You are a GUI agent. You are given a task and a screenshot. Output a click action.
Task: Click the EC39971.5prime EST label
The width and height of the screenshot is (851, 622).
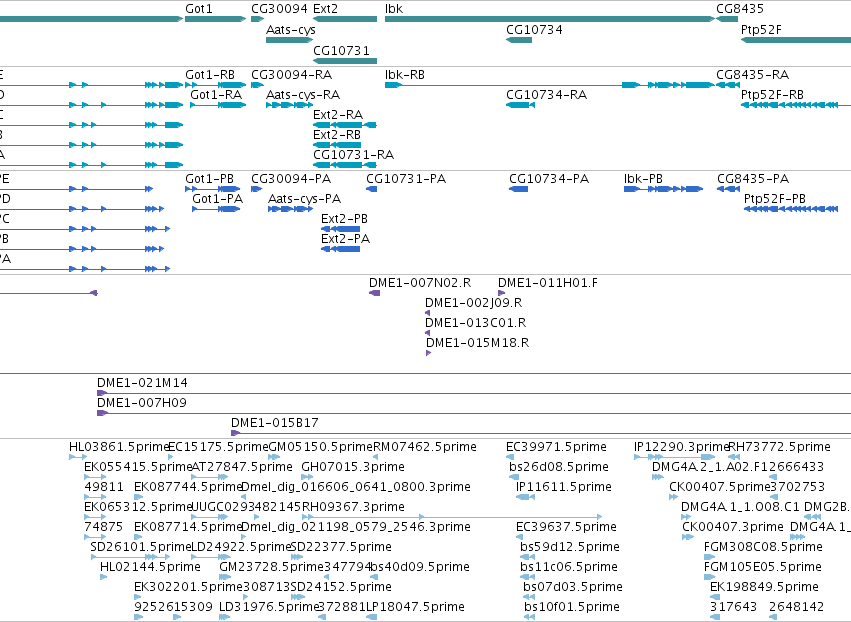[556, 447]
